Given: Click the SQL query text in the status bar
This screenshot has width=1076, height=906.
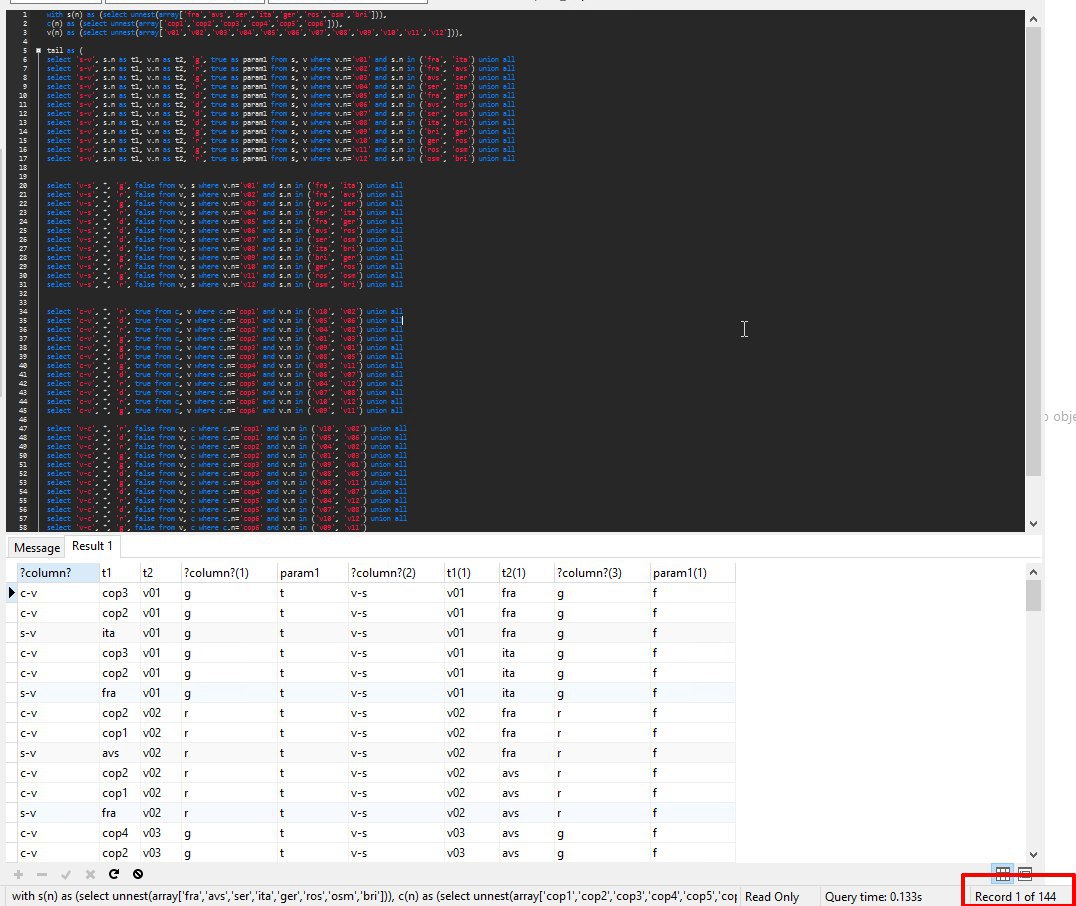Looking at the screenshot, I should pyautogui.click(x=374, y=896).
